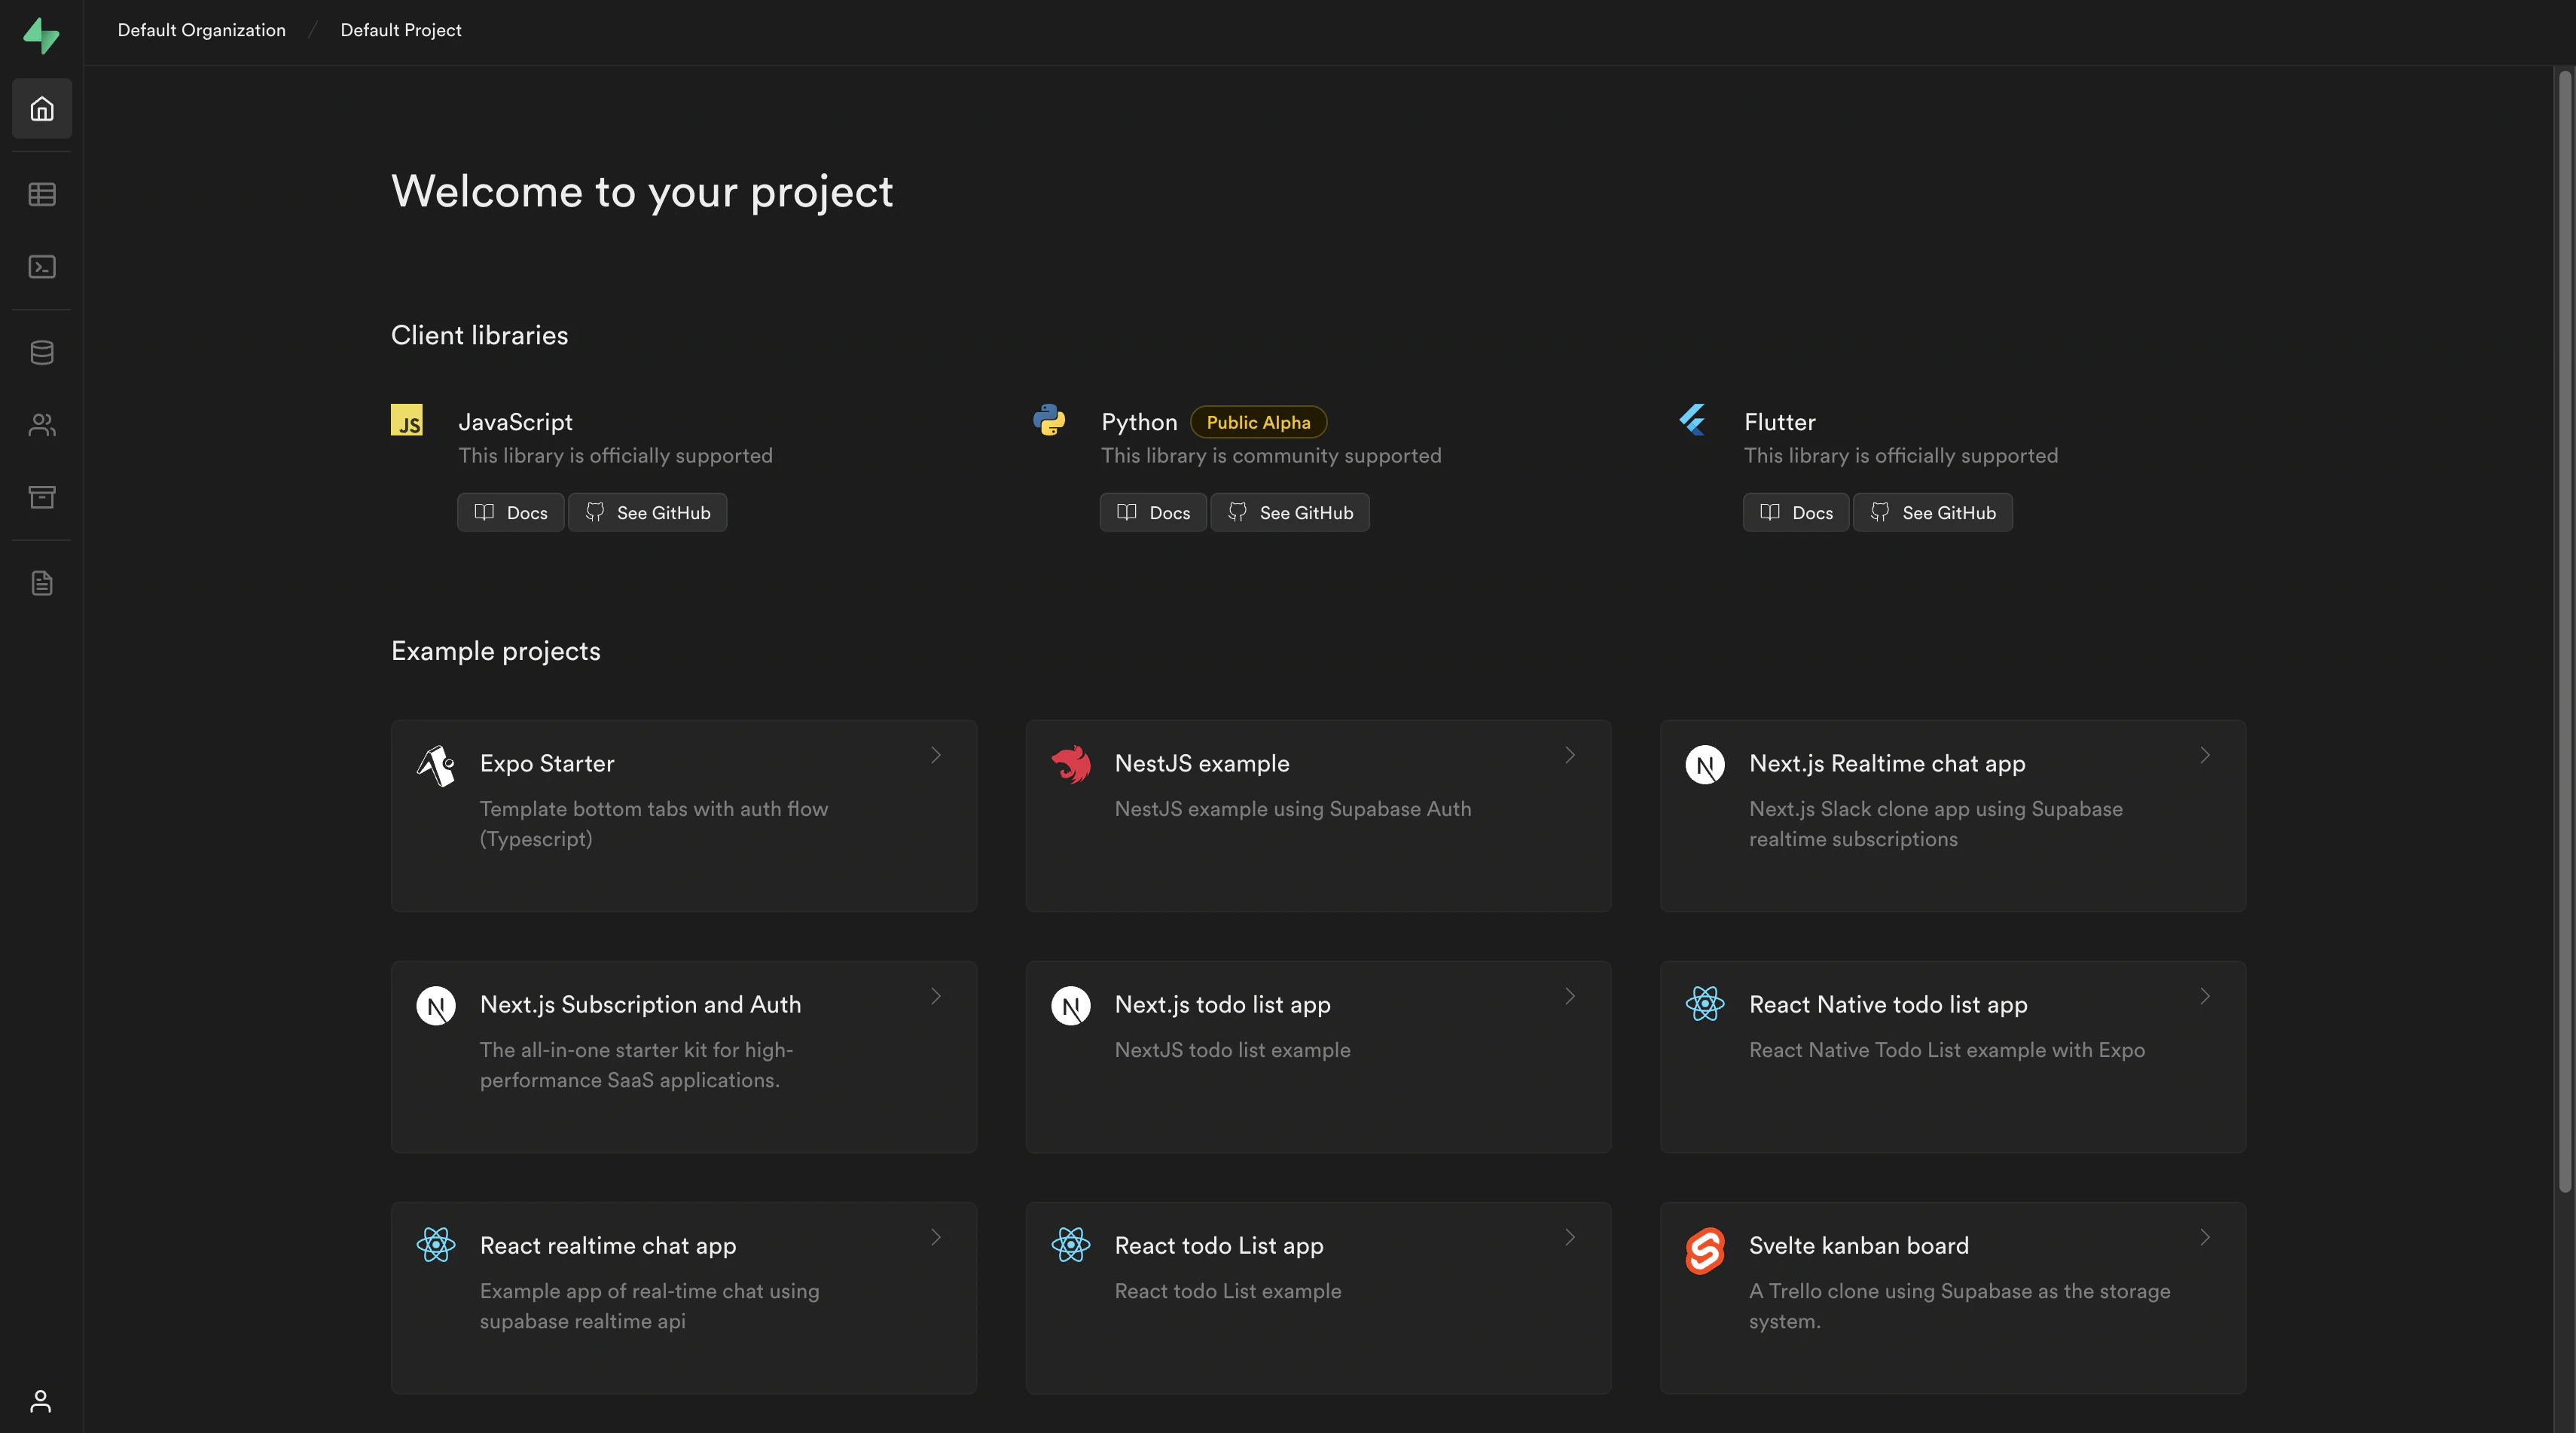This screenshot has width=2576, height=1433.
Task: Click 'Welcome to your project' heading
Action: coord(642,191)
